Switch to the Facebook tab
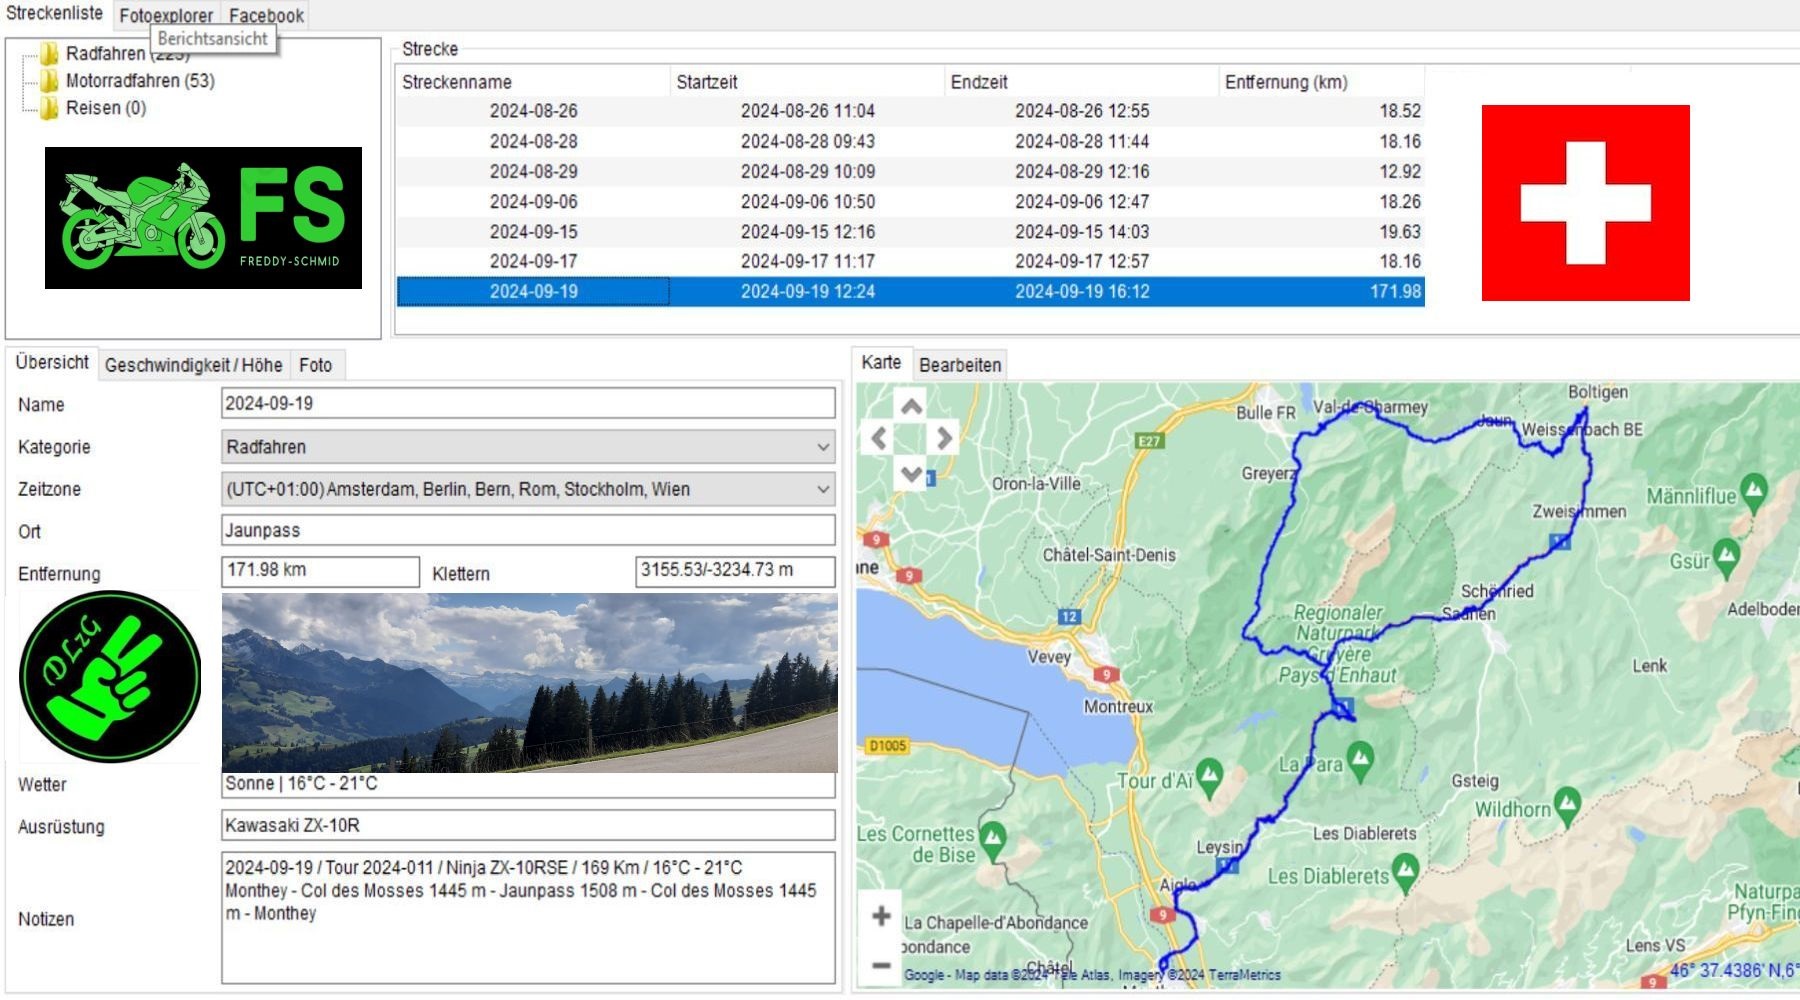The image size is (1800, 1000). (266, 16)
